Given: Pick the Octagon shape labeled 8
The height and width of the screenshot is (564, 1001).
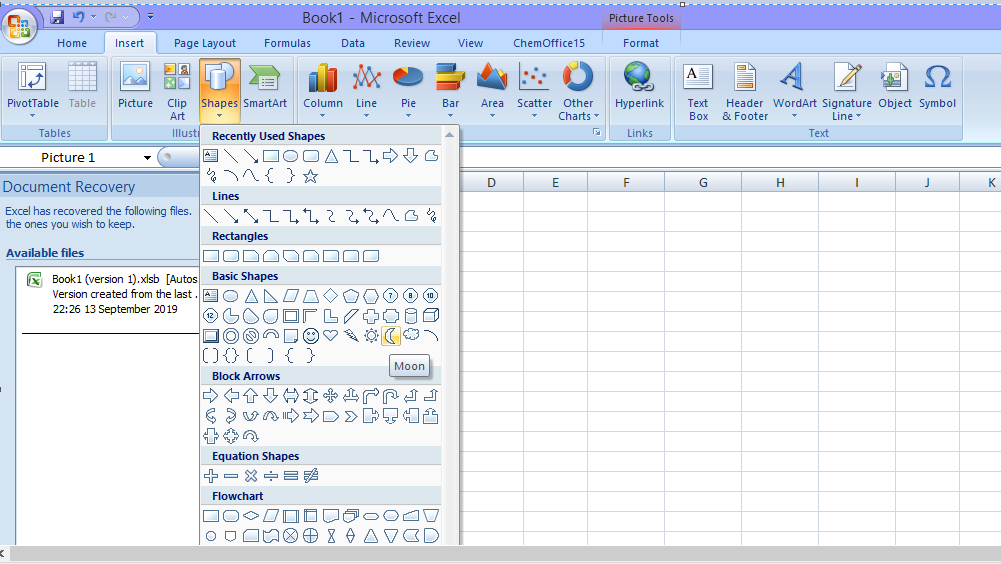Looking at the screenshot, I should [410, 296].
